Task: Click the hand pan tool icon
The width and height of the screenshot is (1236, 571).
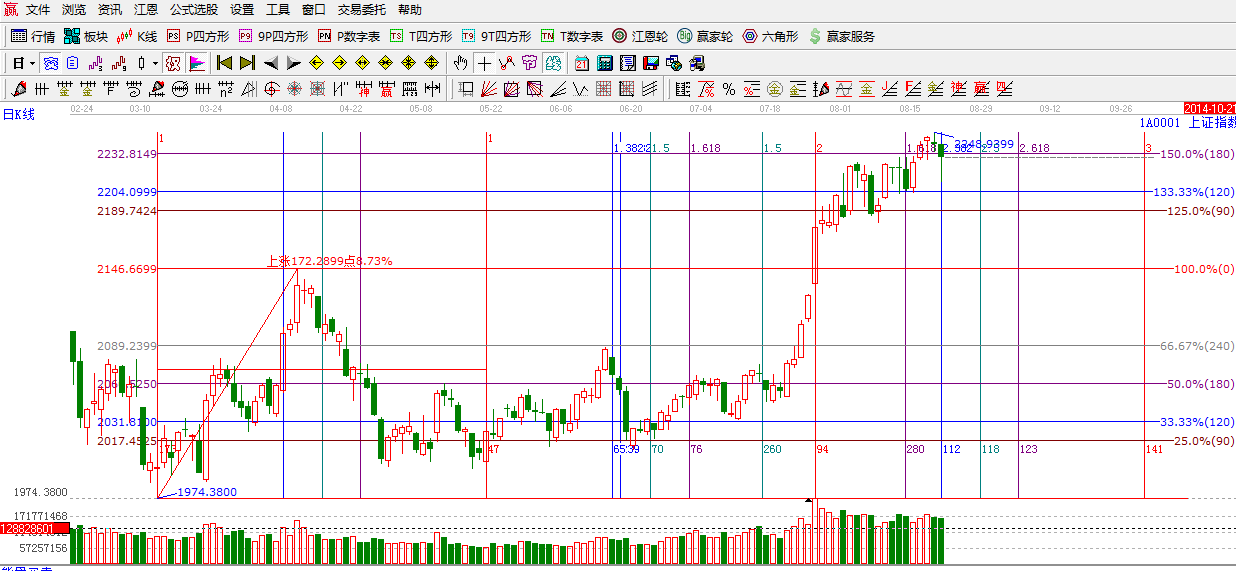Action: tap(461, 63)
